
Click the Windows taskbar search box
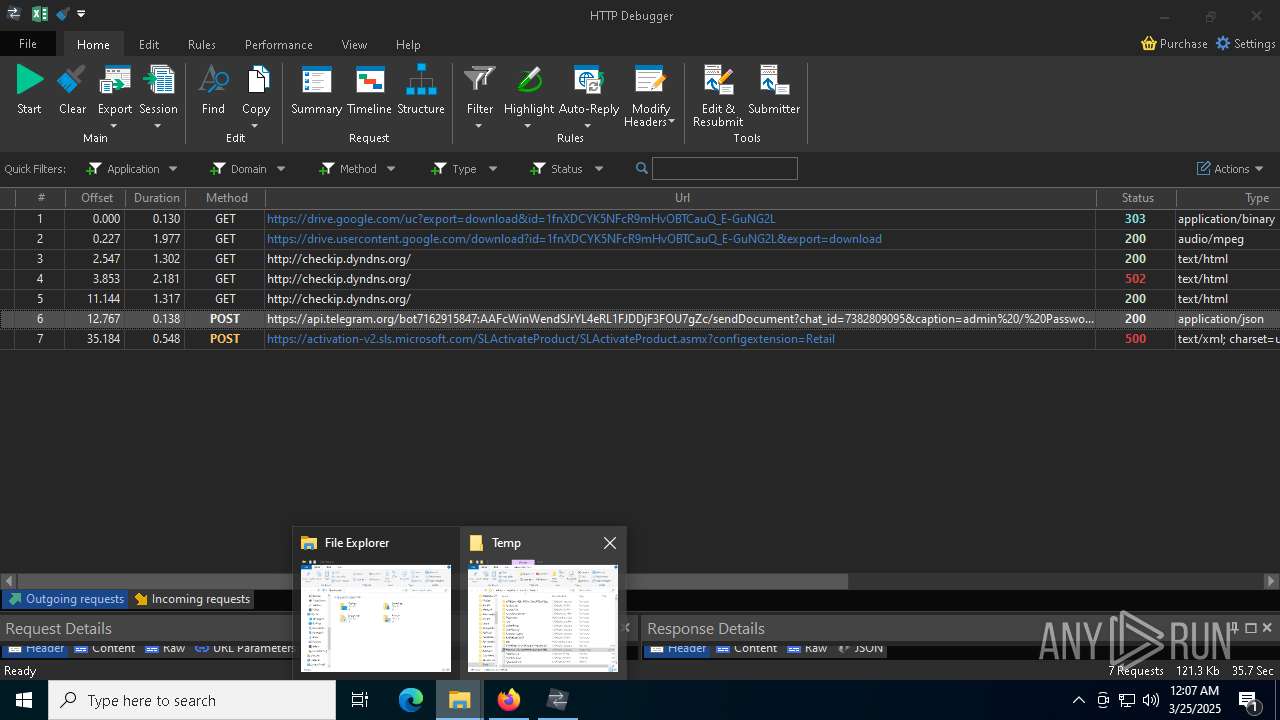pos(192,700)
